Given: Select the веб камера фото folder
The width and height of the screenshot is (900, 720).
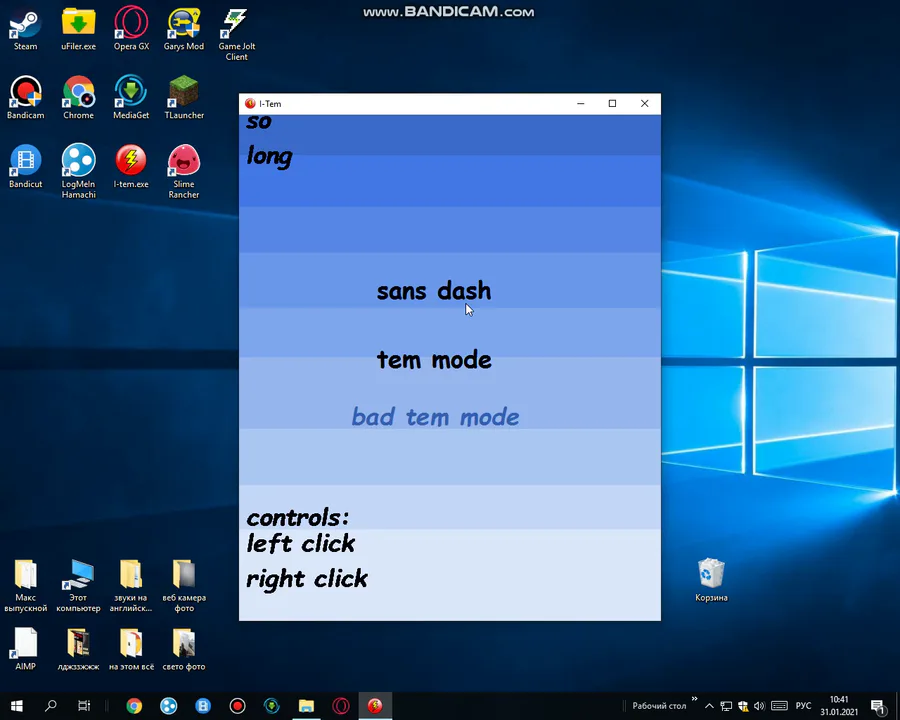Looking at the screenshot, I should pyautogui.click(x=184, y=585).
